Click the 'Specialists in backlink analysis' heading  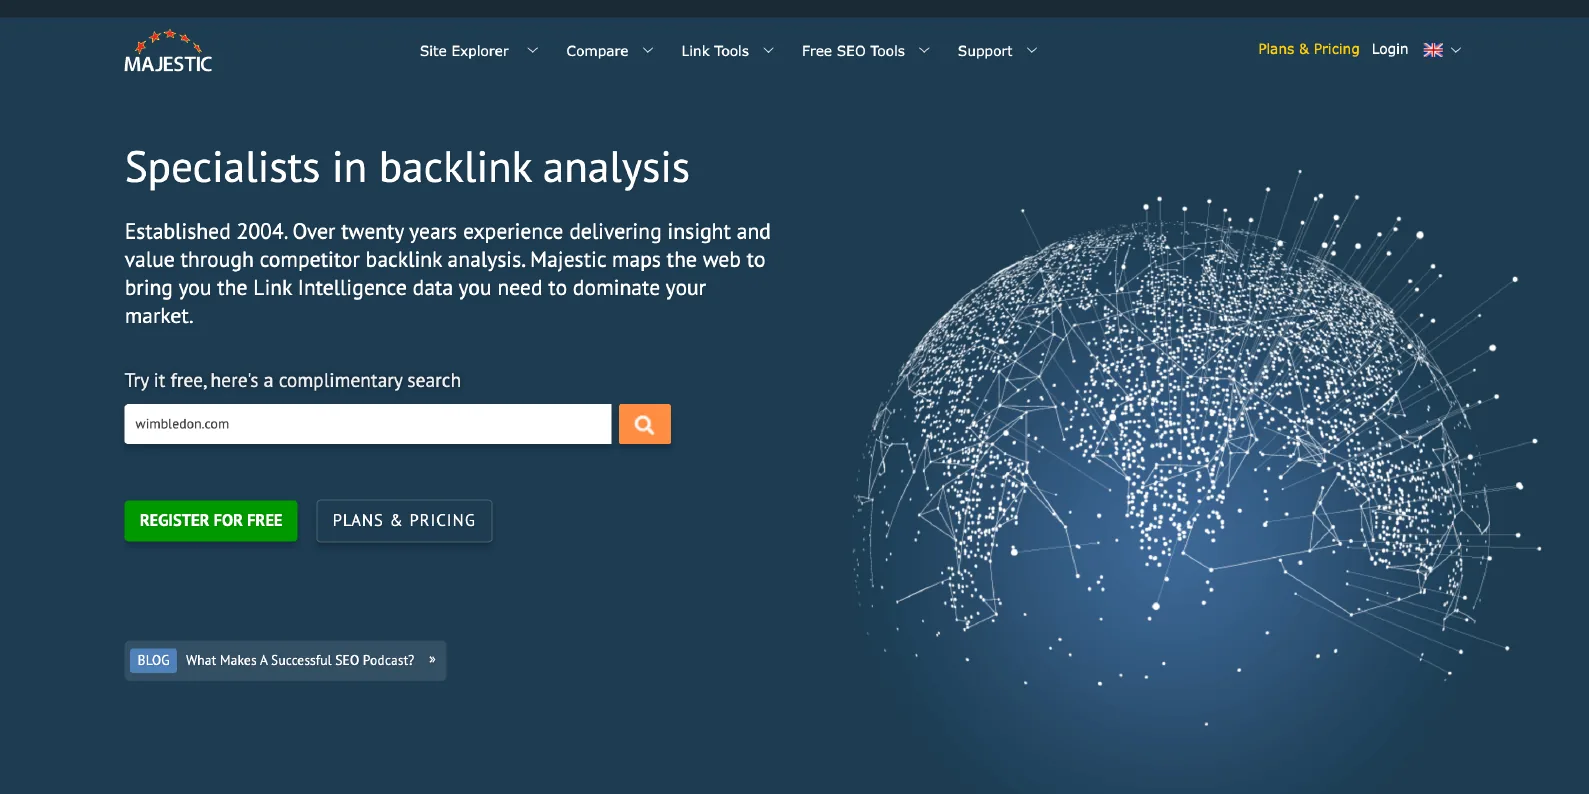407,168
